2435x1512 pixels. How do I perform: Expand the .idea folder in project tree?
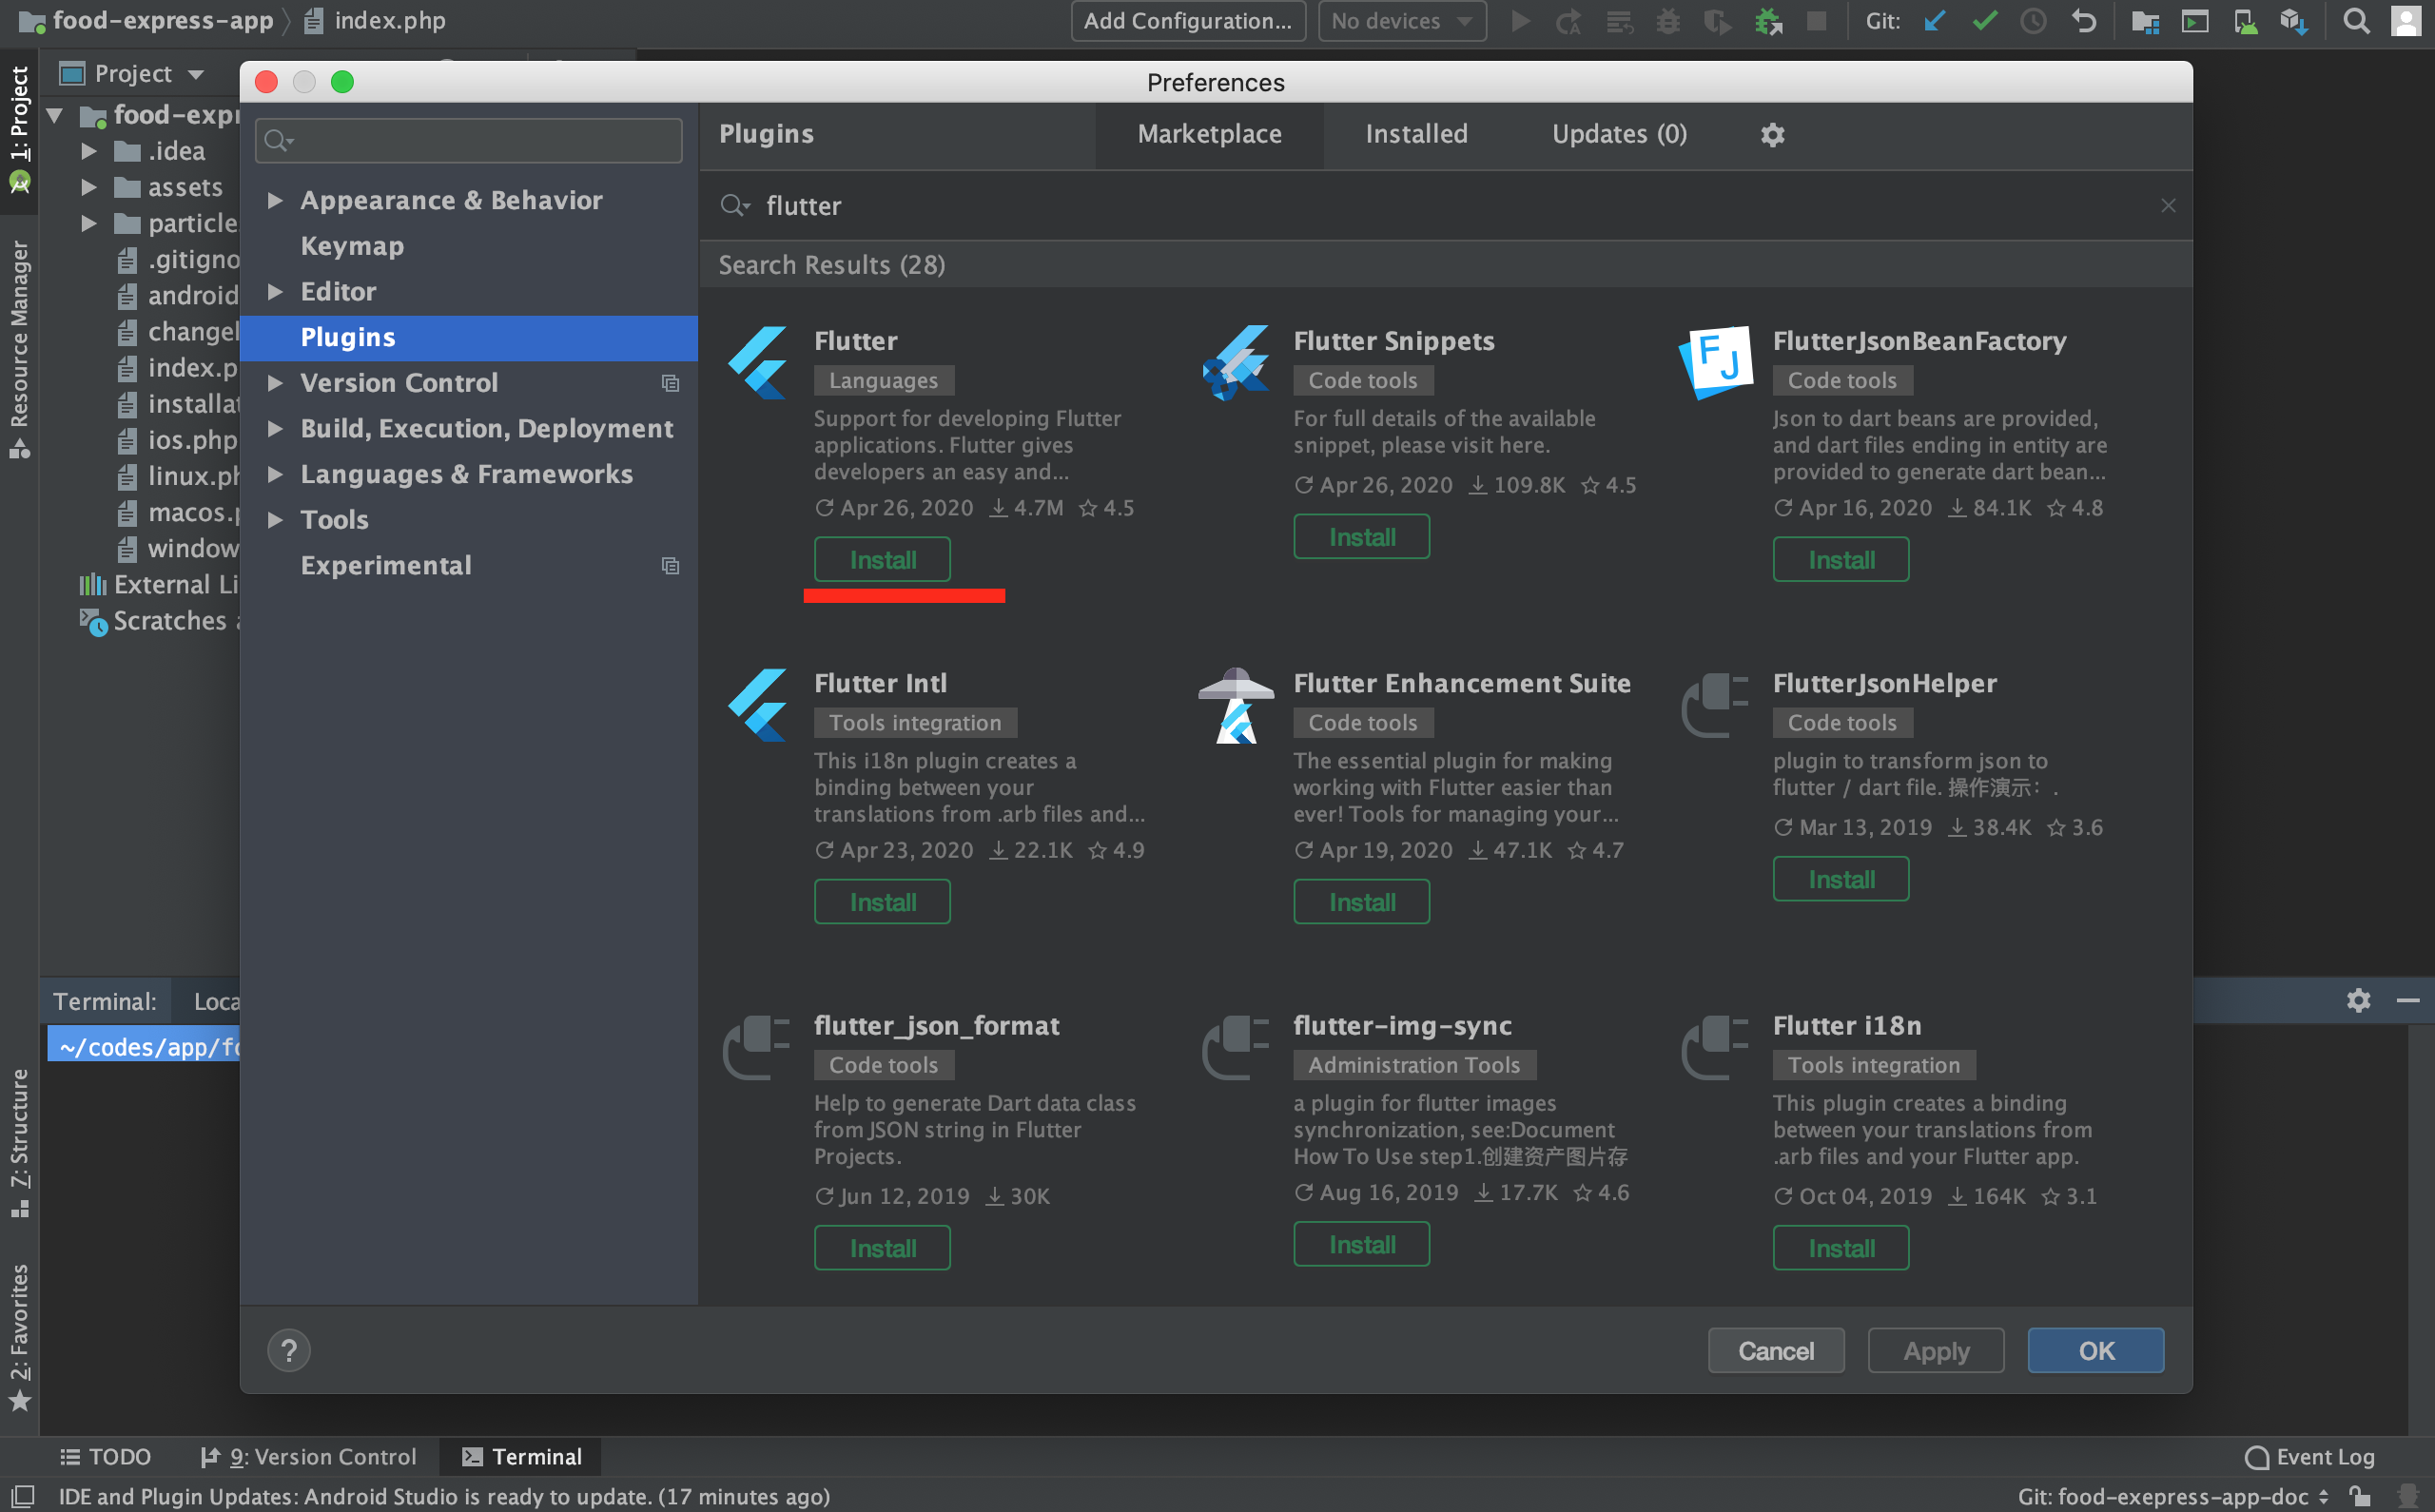tap(89, 151)
